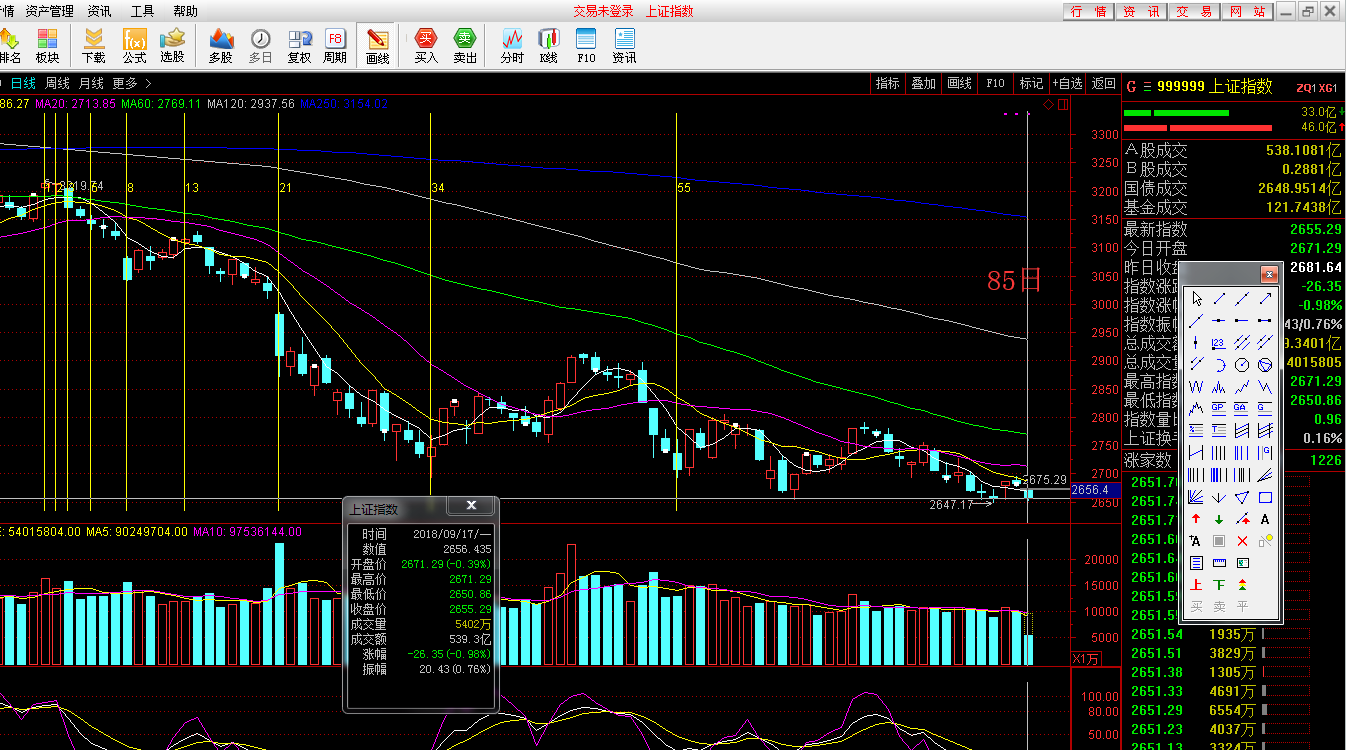The height and width of the screenshot is (750, 1346).
Task: Select the 123 price label tool
Action: (1219, 343)
